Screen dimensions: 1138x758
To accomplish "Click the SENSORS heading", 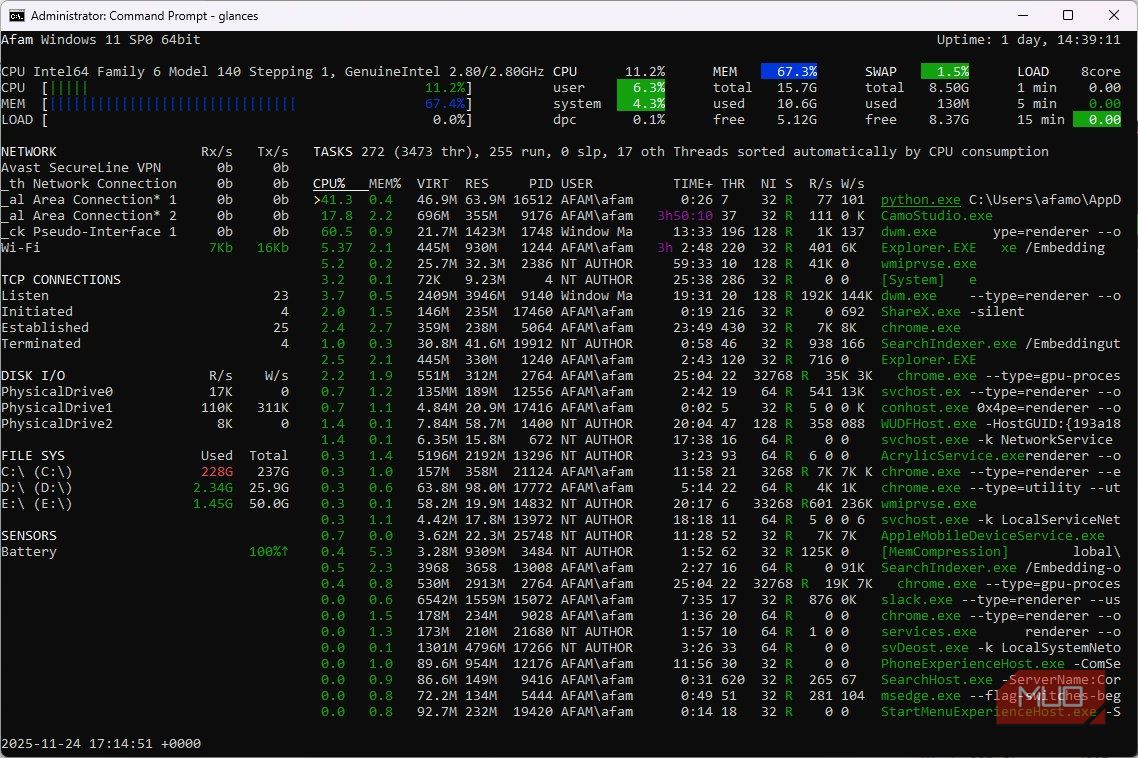I will coord(28,535).
